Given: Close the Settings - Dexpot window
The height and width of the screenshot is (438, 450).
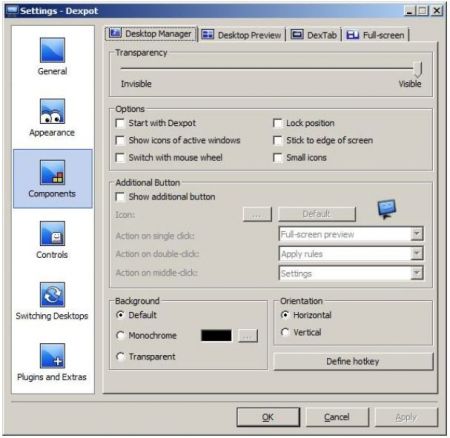Looking at the screenshot, I should [437, 11].
